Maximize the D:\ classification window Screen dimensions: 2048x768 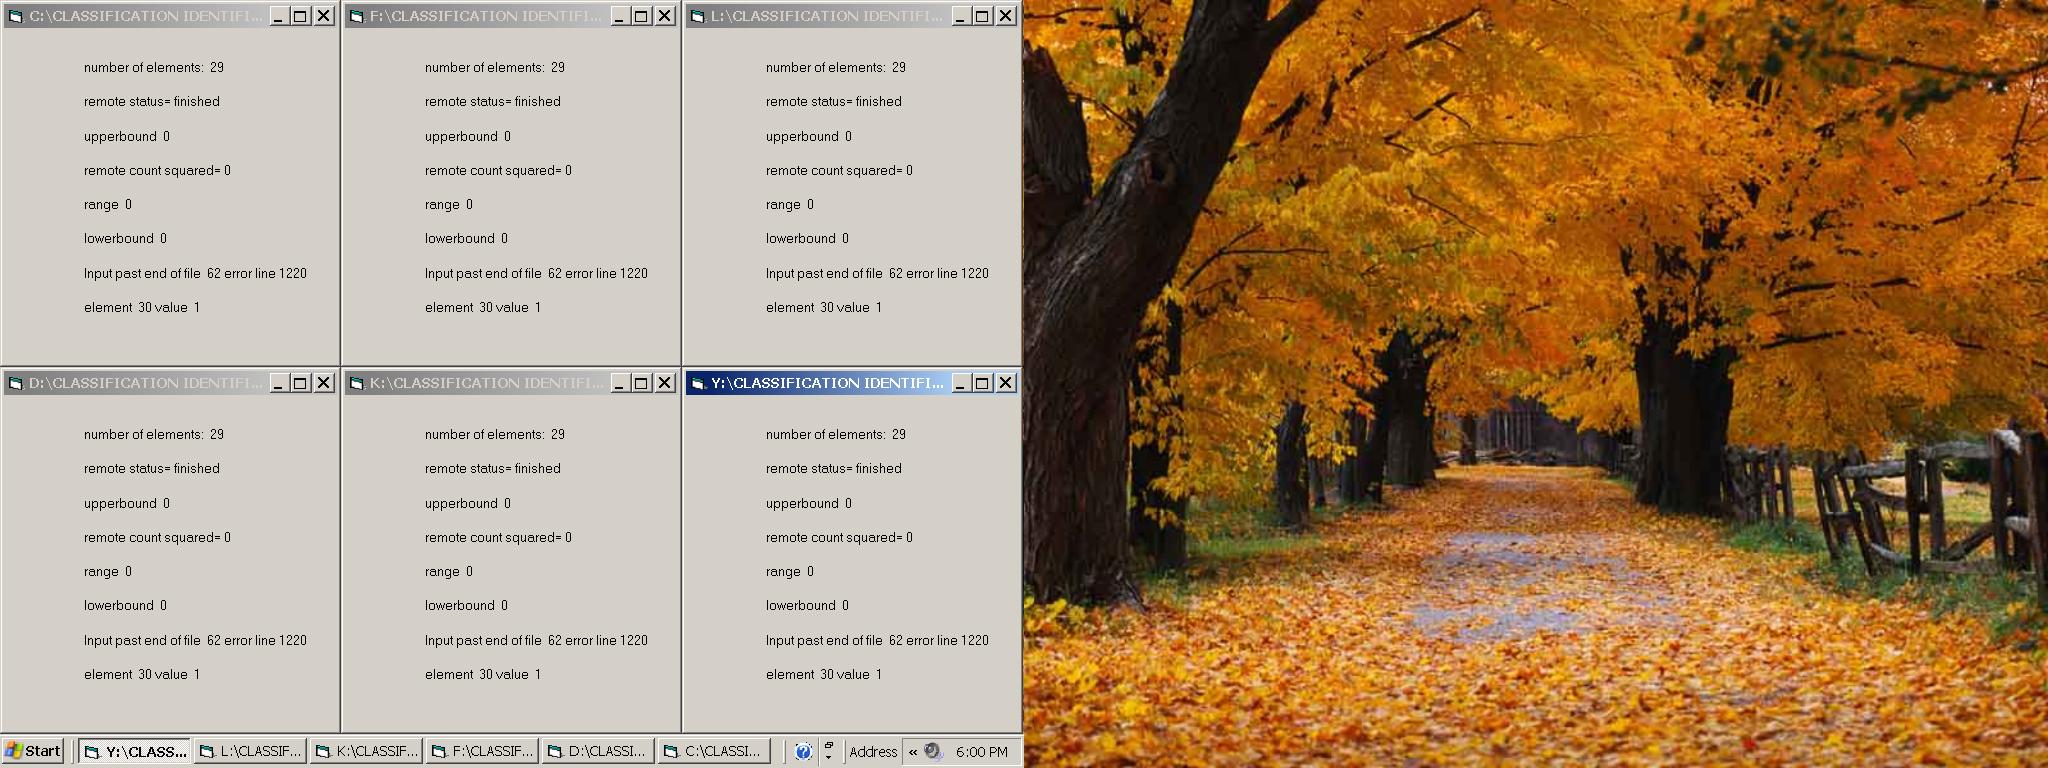[301, 383]
